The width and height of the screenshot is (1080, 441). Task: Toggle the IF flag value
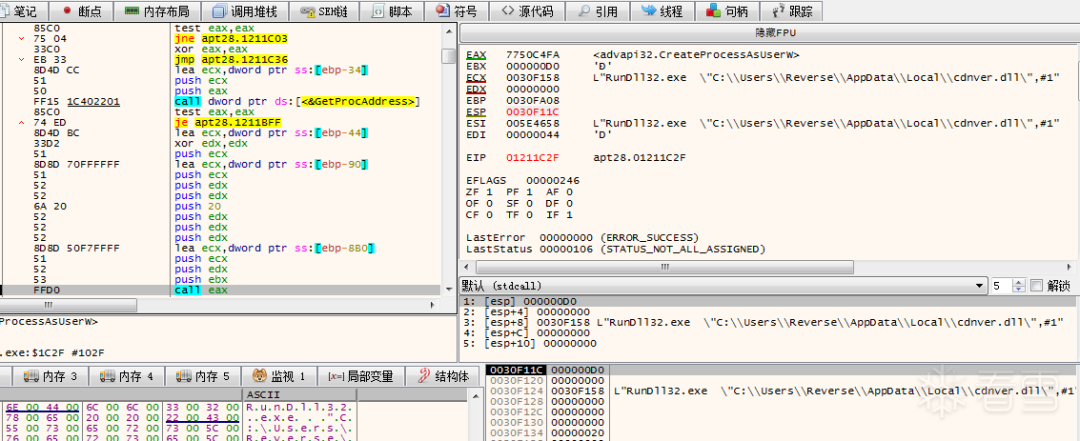tap(568, 214)
